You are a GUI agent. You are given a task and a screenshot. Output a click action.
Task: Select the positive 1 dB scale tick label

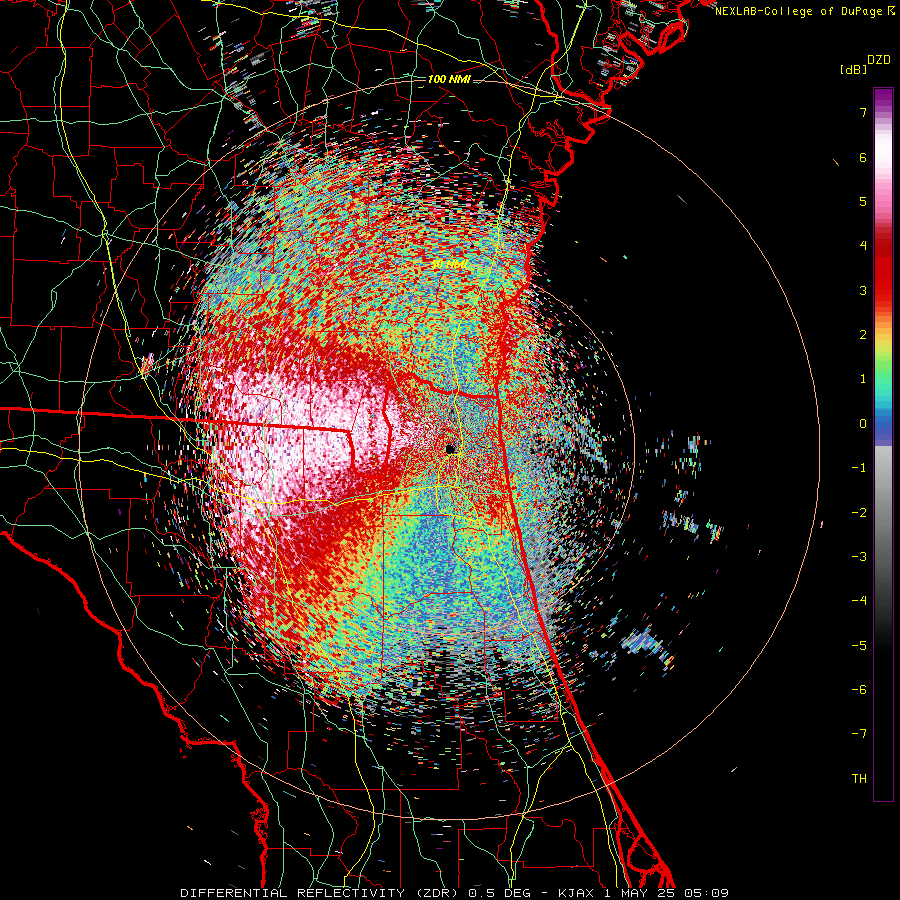(x=863, y=379)
